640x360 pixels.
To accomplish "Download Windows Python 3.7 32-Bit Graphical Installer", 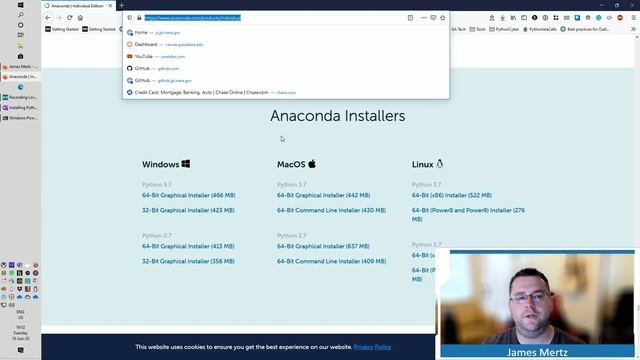I will pyautogui.click(x=188, y=210).
